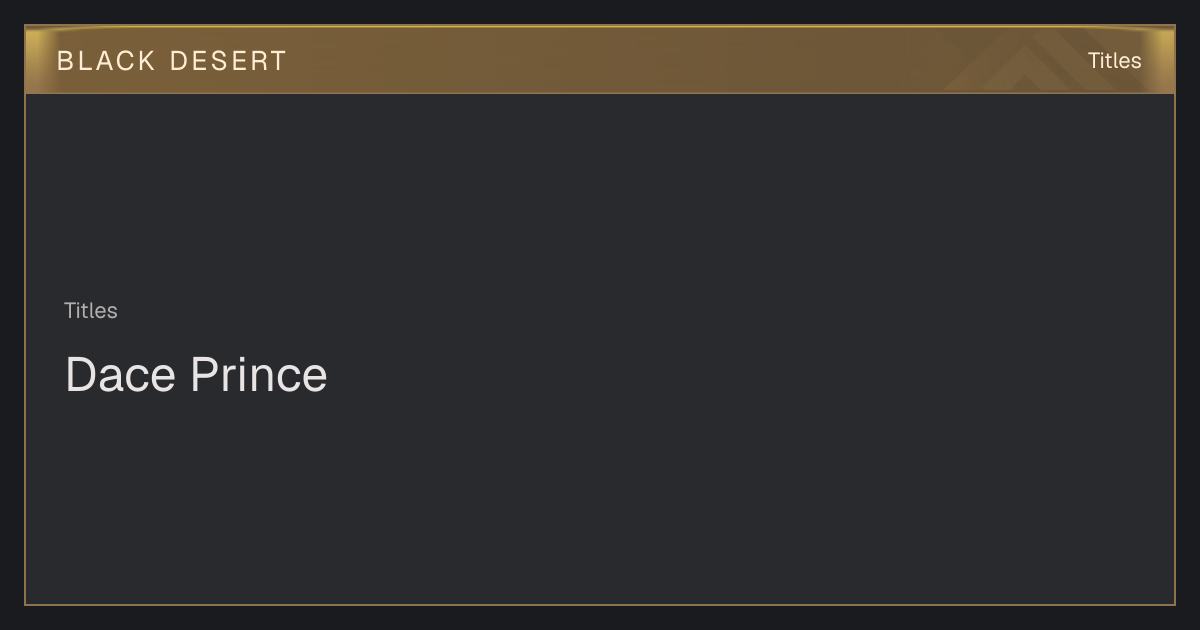Click the empty dark area below Dace Prince
This screenshot has height=630, width=1200.
(600, 500)
